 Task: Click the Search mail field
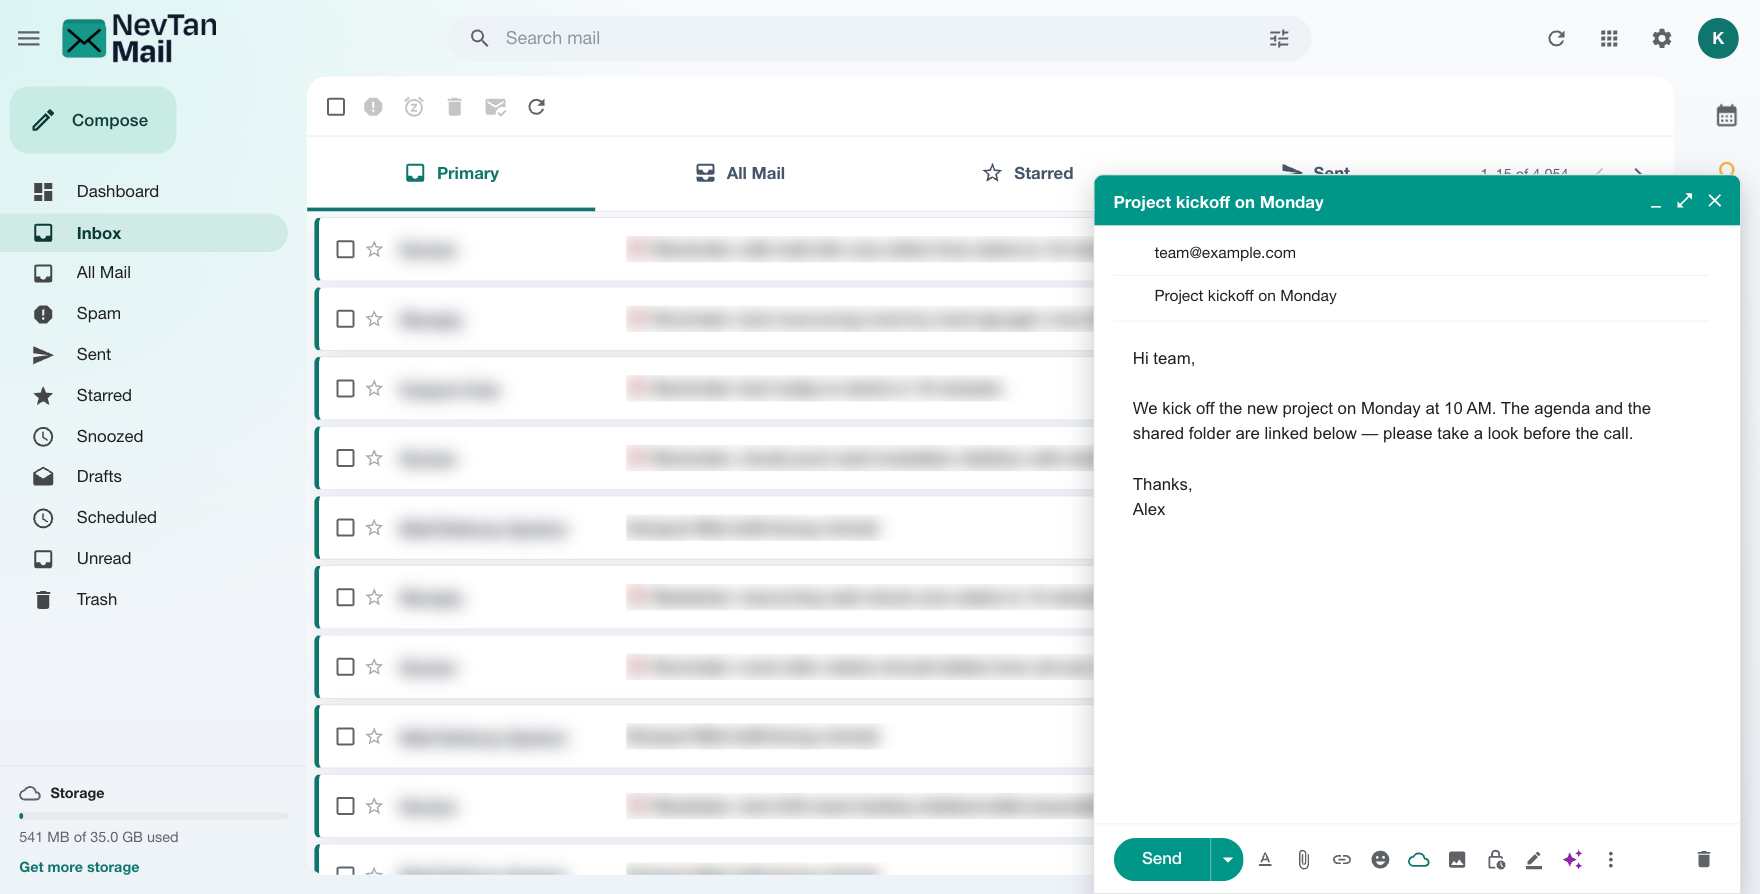pyautogui.click(x=880, y=38)
